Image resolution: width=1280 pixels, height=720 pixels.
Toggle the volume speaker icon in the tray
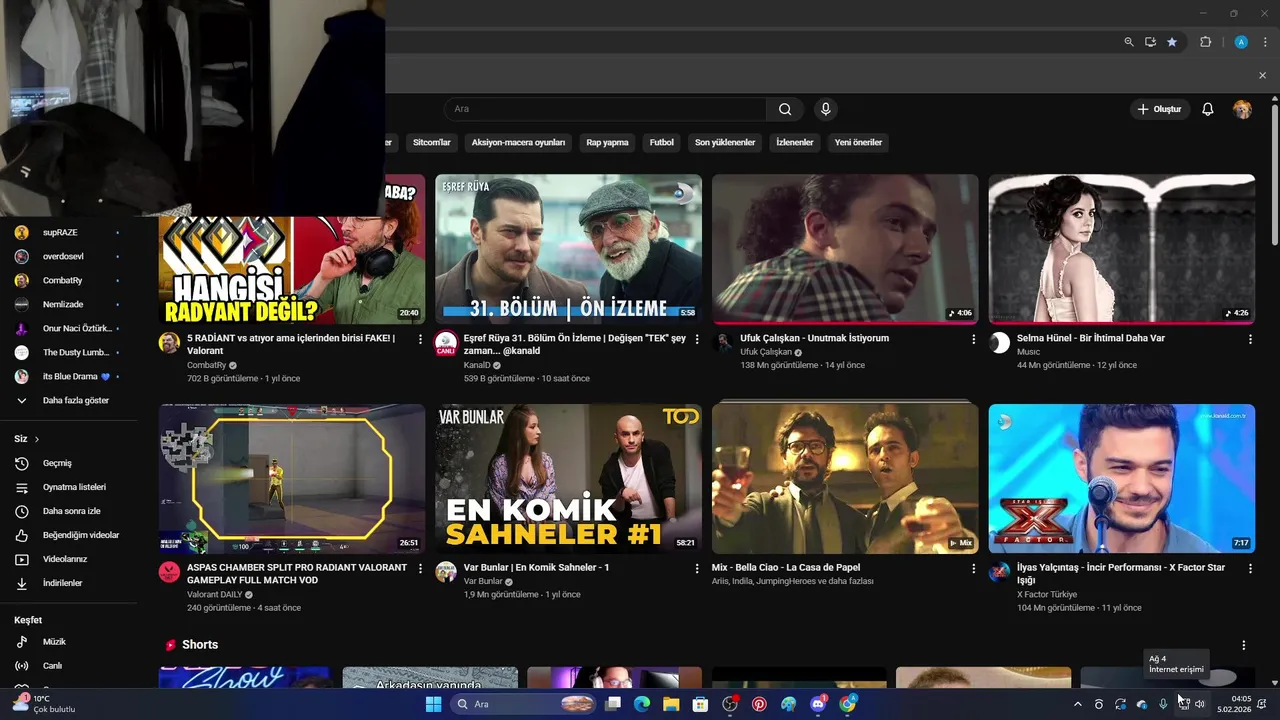click(x=1200, y=704)
